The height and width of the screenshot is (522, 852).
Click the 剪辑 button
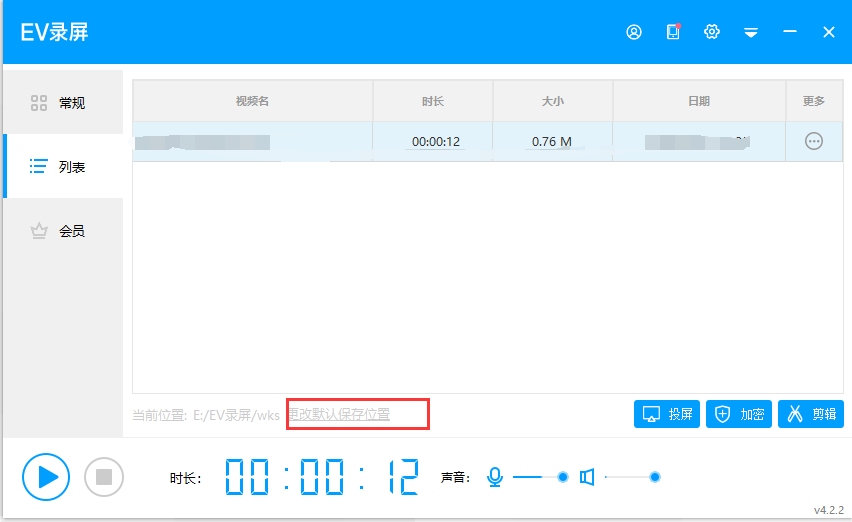(x=811, y=414)
